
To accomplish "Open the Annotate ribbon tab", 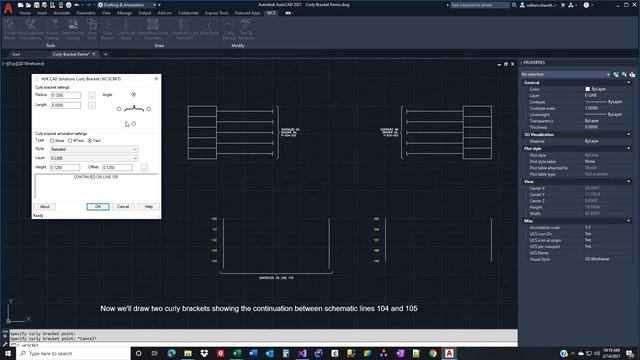I will 62,13.
